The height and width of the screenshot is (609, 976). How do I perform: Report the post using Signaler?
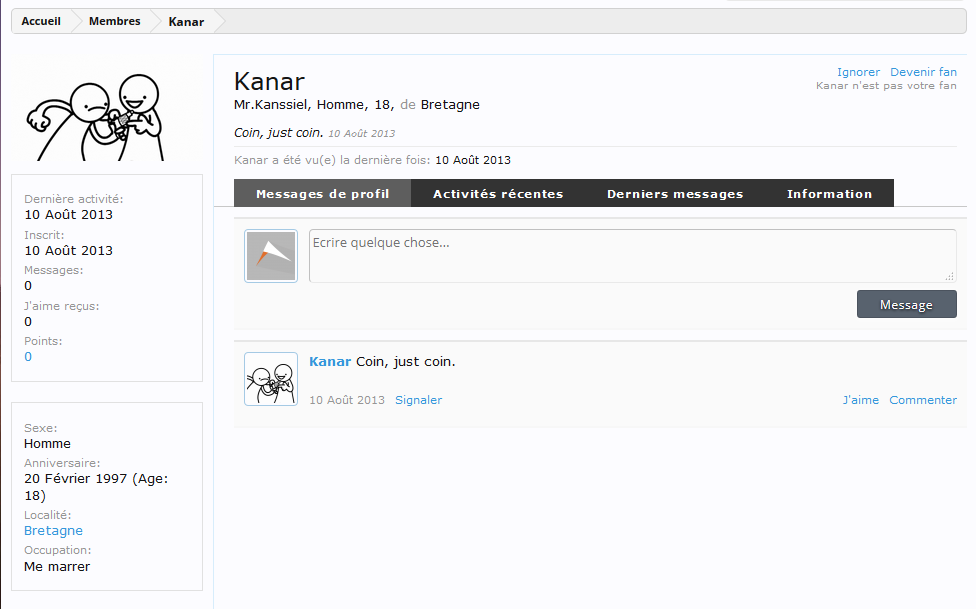click(x=418, y=400)
